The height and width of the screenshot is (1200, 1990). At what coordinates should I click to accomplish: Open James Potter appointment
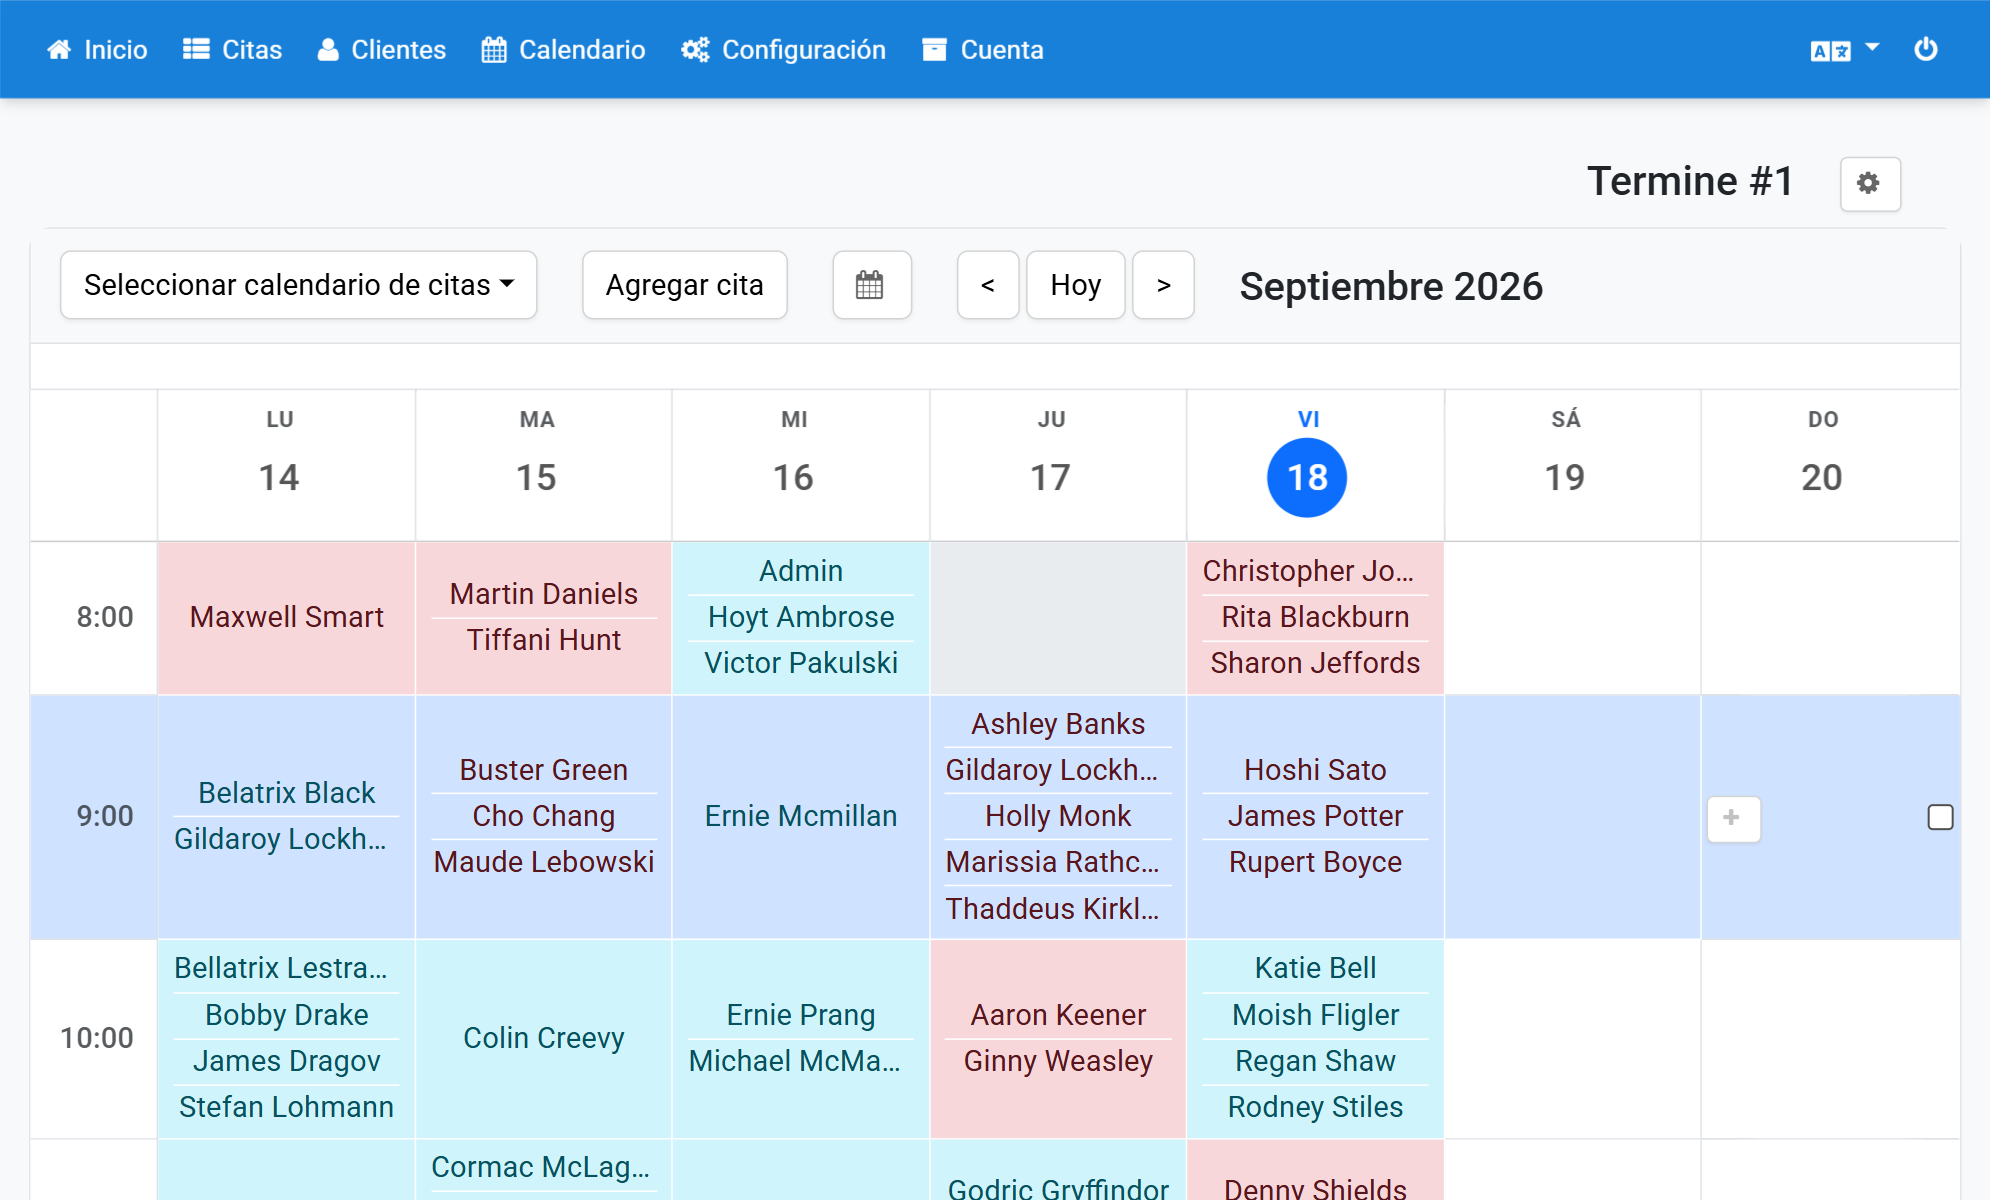click(x=1315, y=816)
